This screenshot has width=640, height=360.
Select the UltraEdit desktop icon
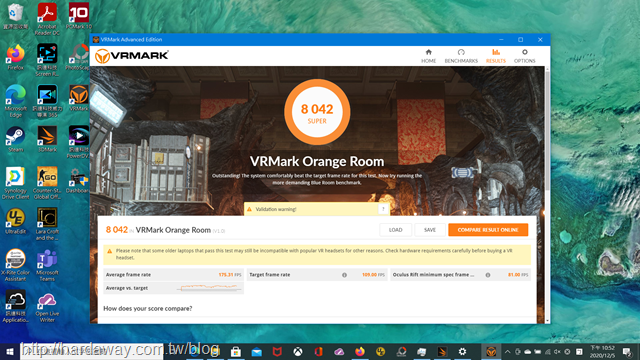coord(16,221)
